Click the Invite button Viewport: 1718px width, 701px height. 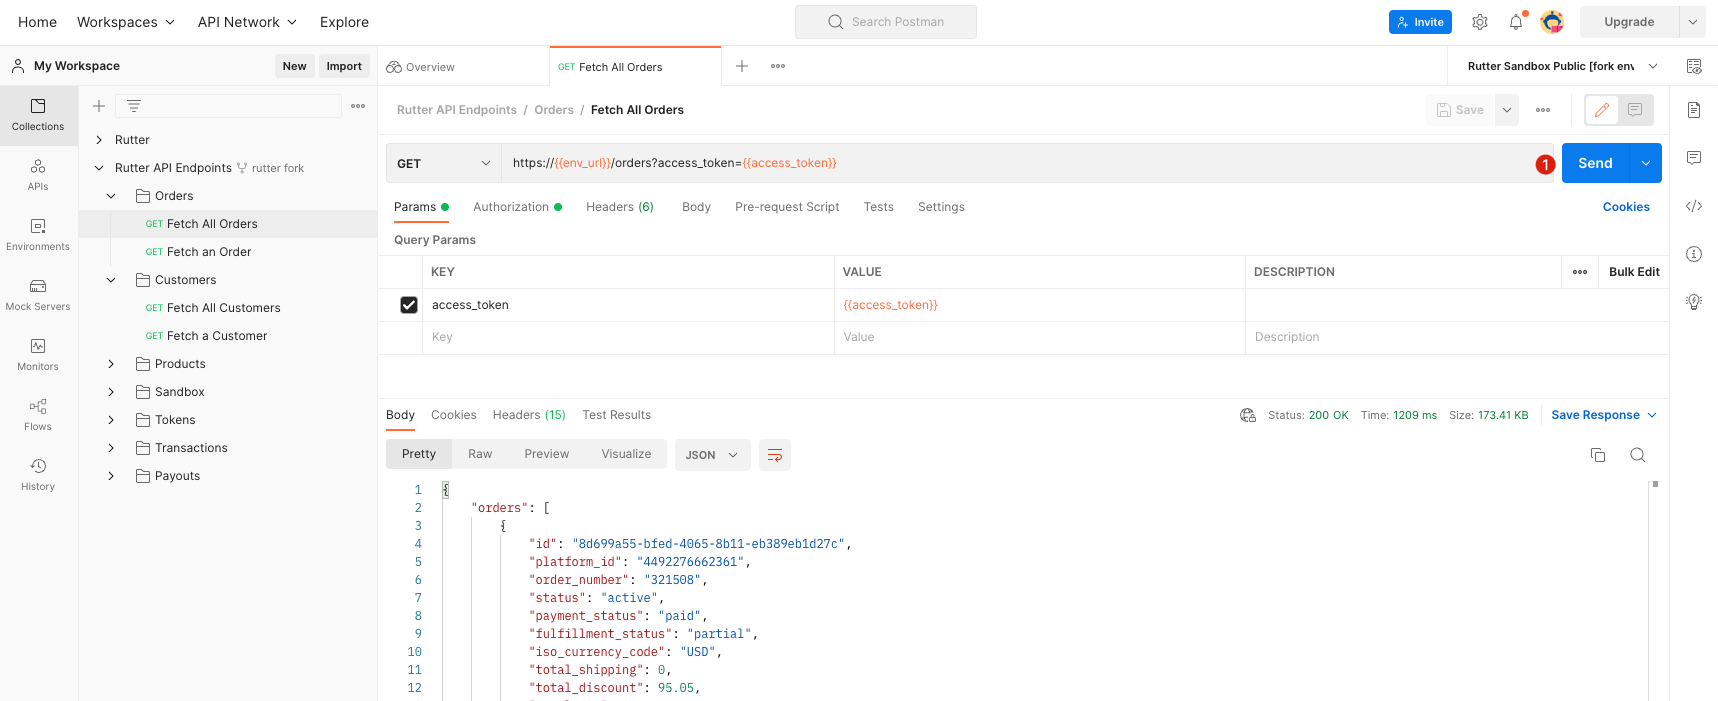pyautogui.click(x=1420, y=22)
